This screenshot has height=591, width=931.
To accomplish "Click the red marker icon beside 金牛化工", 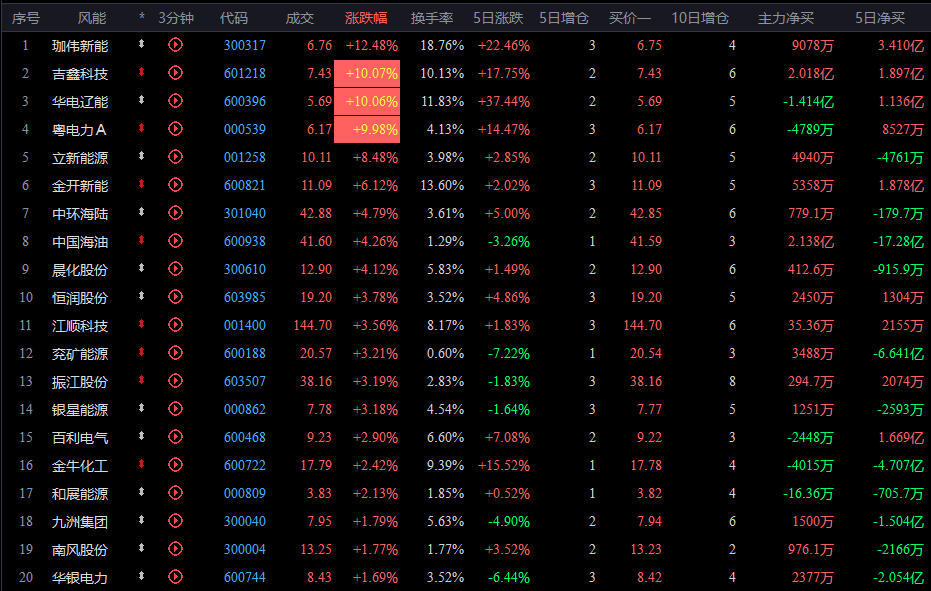I will [142, 465].
